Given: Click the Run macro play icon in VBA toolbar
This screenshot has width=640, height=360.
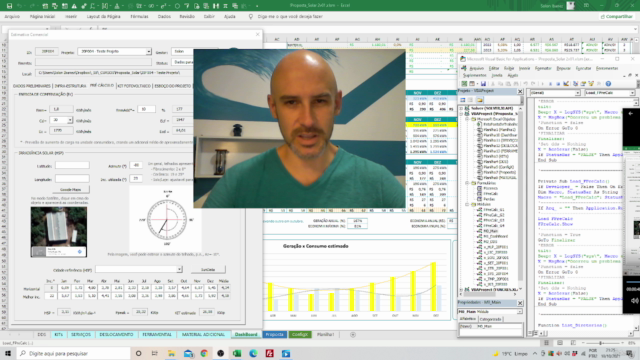Looking at the screenshot, I should click(543, 84).
